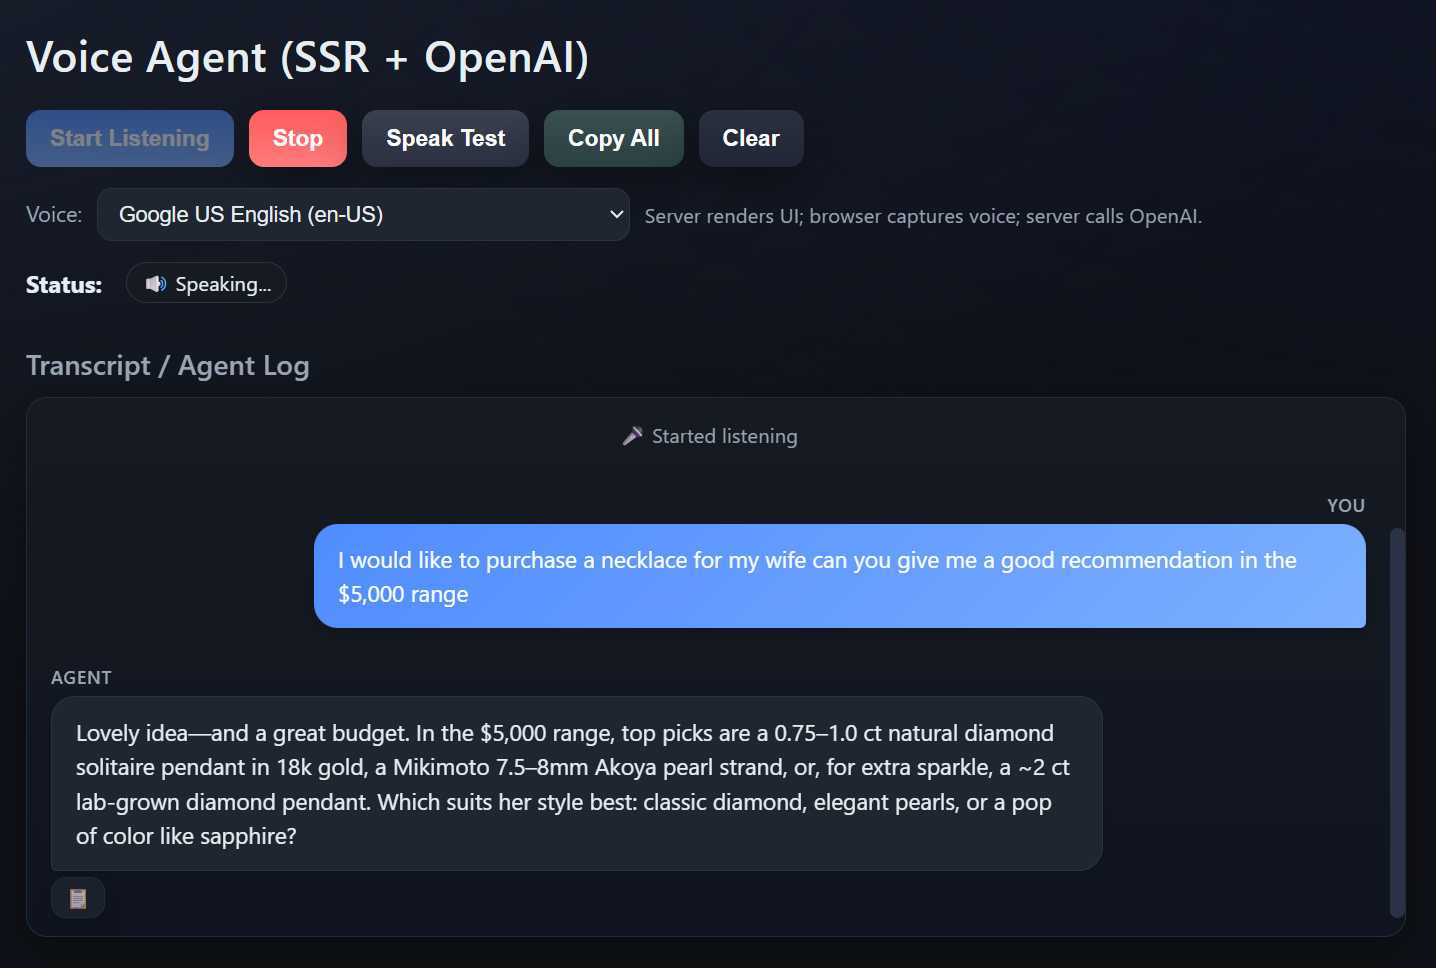
Task: Click the Transcript / Agent Log heading
Action: coord(168,366)
